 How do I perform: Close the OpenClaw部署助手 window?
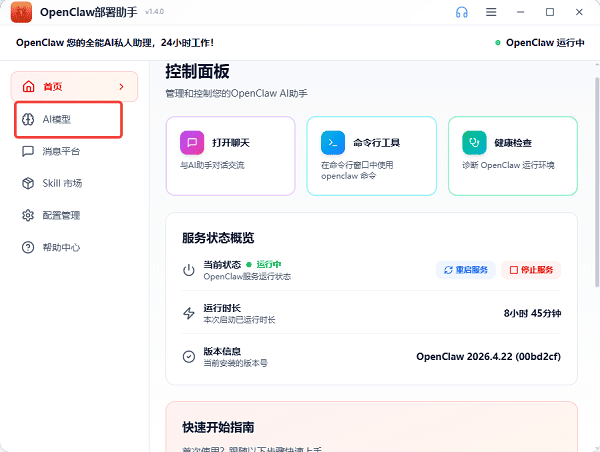click(x=579, y=12)
